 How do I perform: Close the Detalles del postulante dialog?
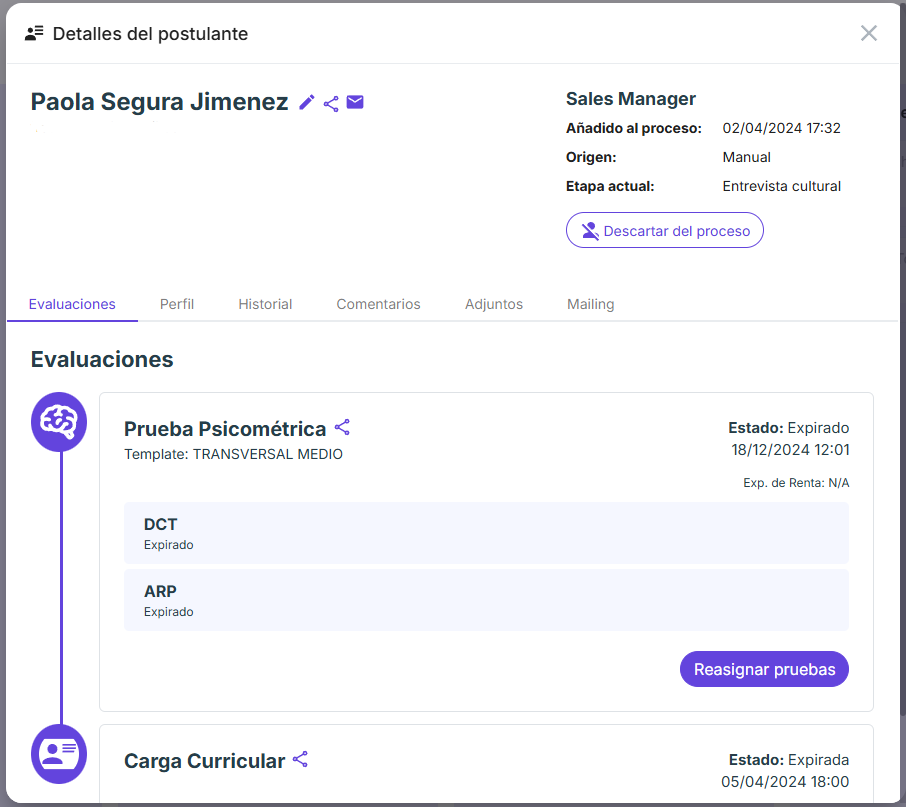pos(868,33)
